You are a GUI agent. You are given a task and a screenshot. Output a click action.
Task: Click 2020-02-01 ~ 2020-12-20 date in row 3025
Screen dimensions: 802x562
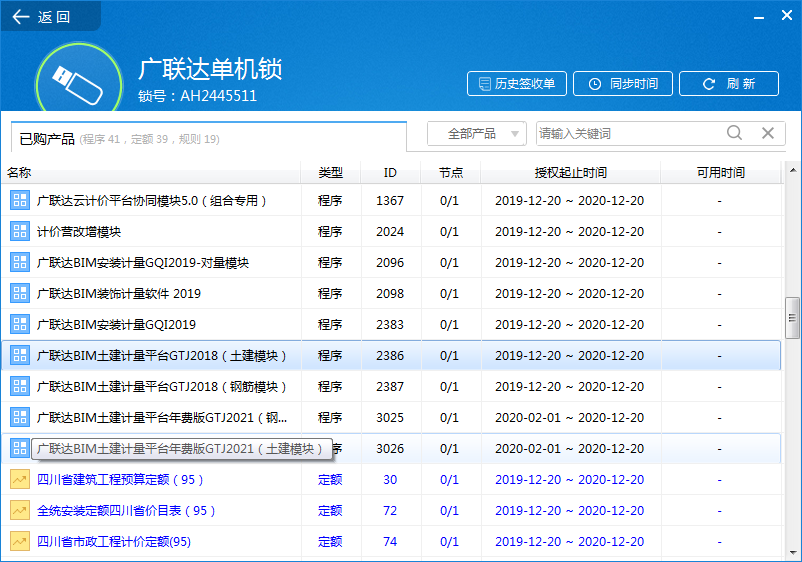click(569, 418)
